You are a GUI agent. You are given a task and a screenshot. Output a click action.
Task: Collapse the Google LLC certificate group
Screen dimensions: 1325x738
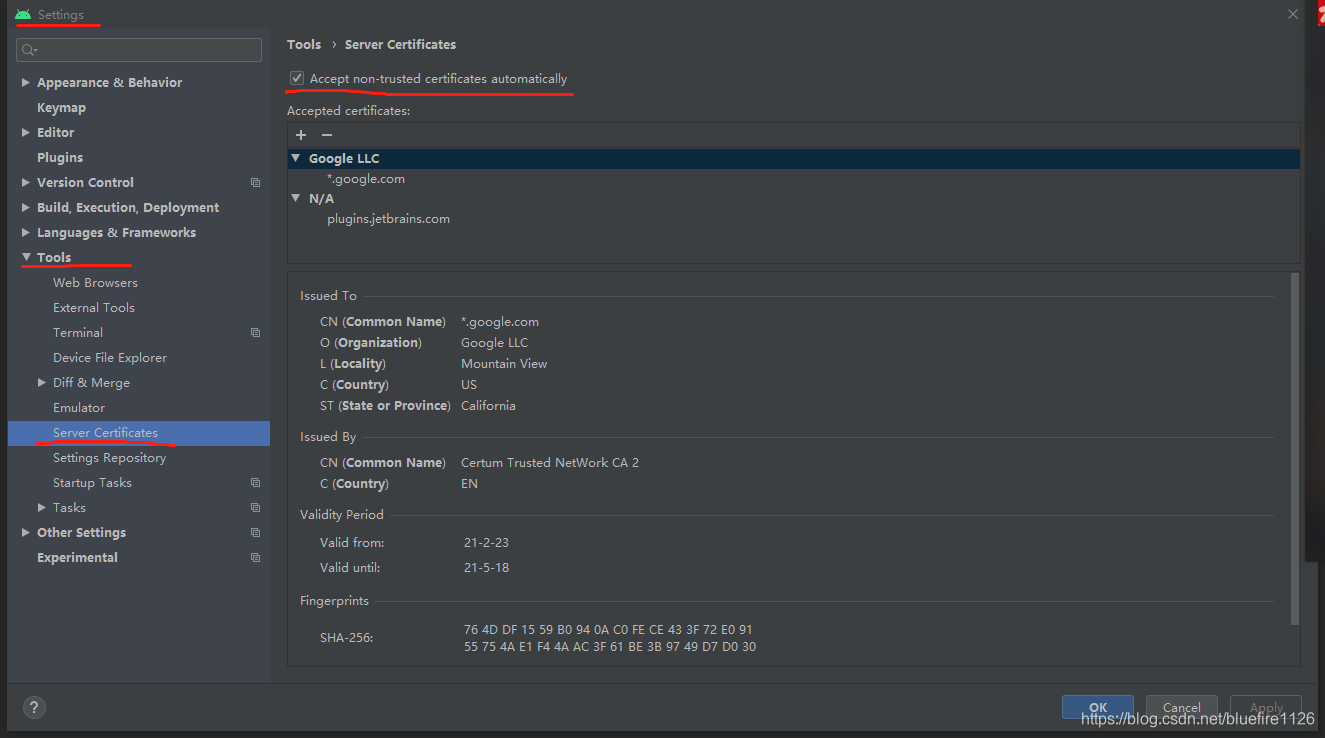coord(296,158)
